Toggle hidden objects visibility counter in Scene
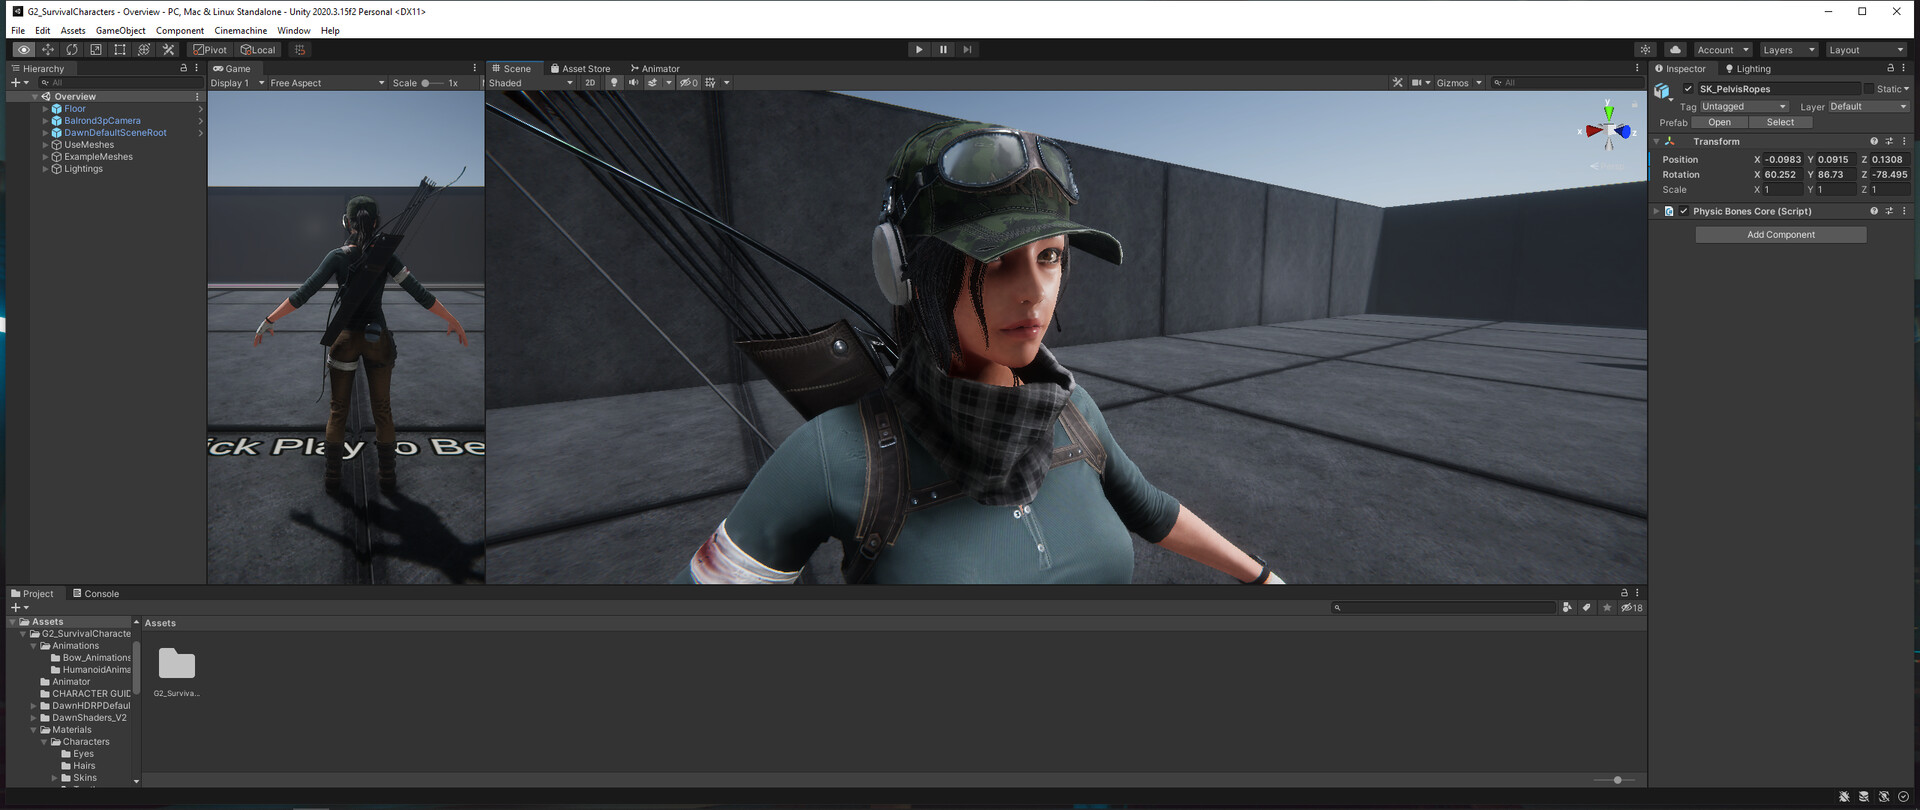This screenshot has height=810, width=1920. click(689, 83)
